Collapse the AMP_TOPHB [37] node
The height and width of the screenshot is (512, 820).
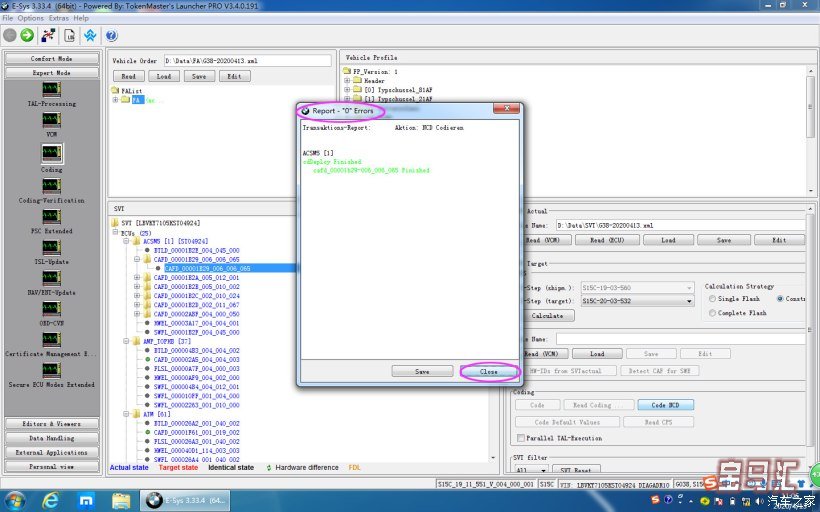(x=126, y=341)
